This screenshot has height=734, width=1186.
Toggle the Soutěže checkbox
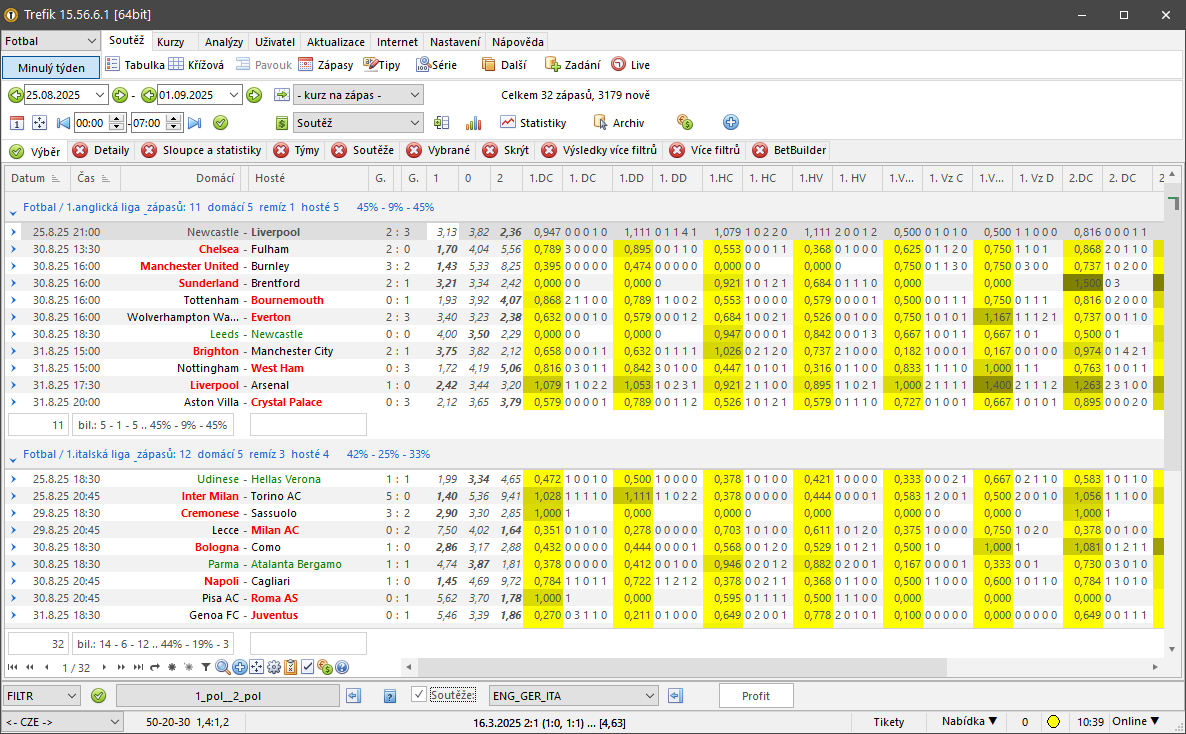pyautogui.click(x=419, y=695)
